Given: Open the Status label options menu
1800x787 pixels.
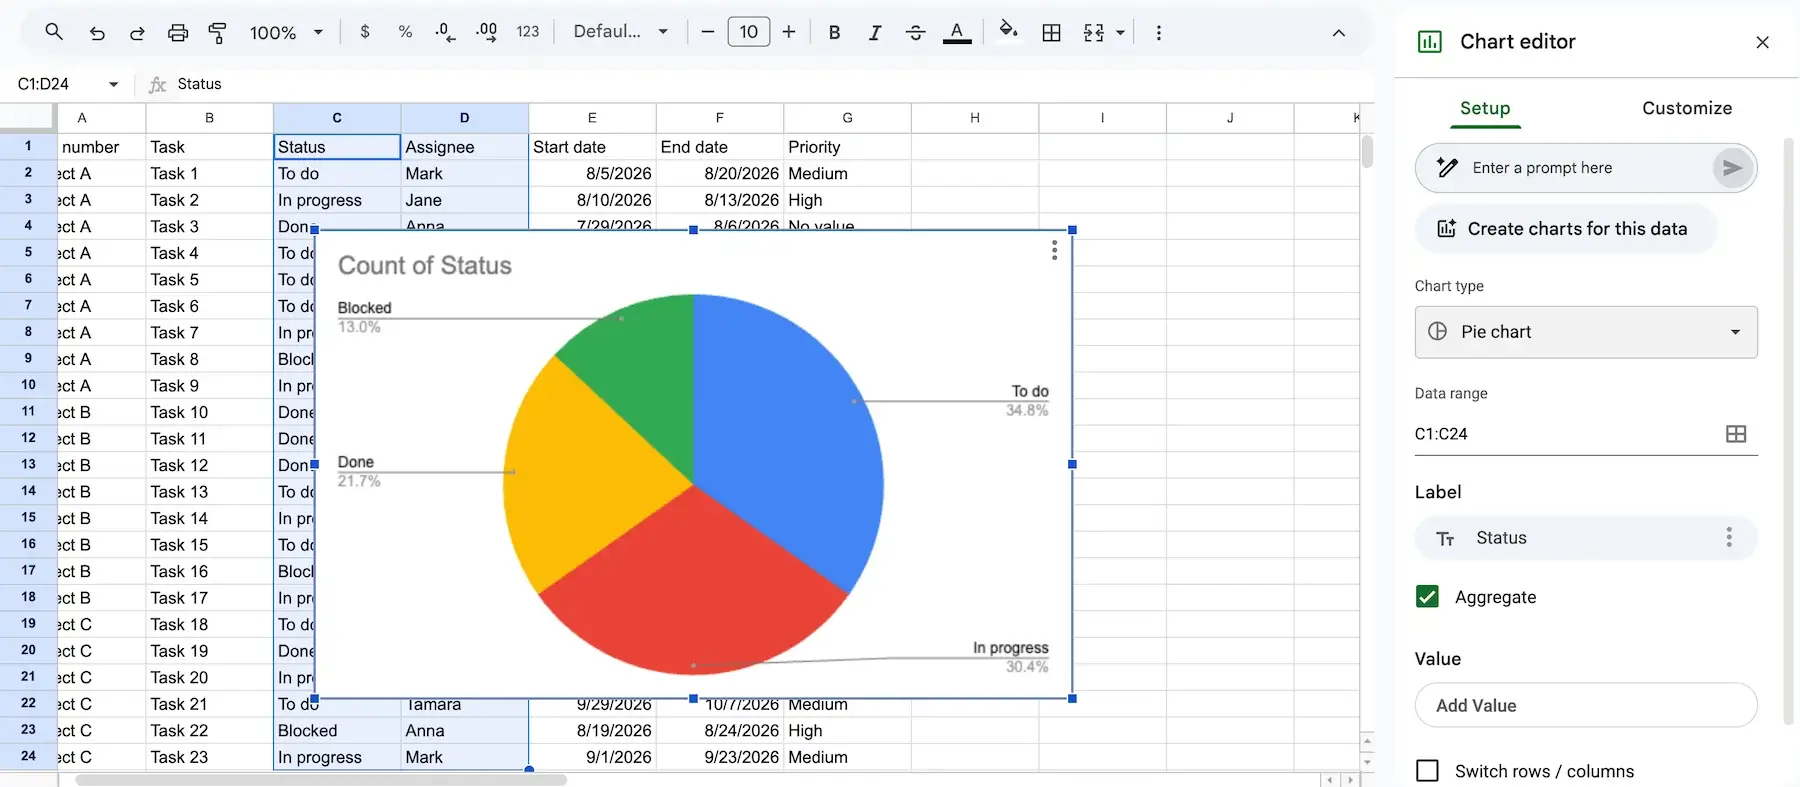Looking at the screenshot, I should (1729, 538).
